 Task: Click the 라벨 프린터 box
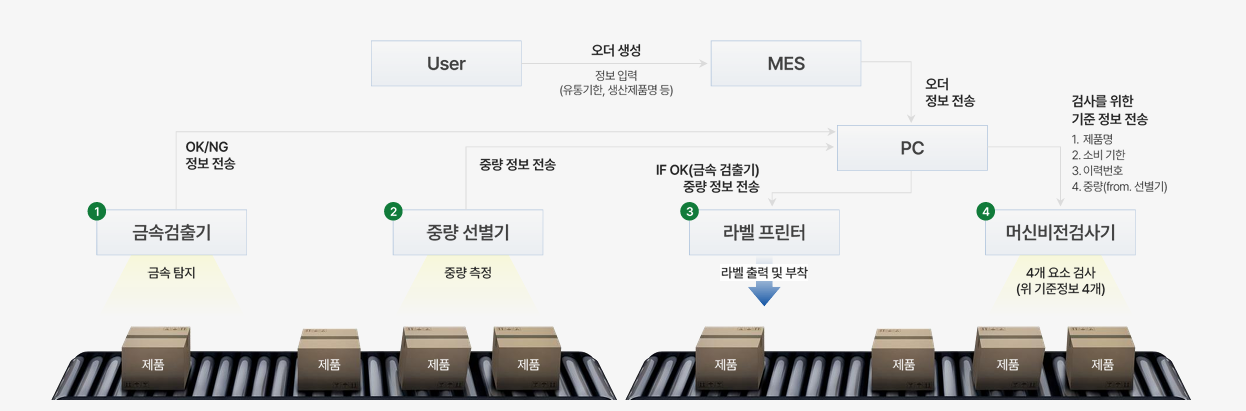tap(764, 233)
